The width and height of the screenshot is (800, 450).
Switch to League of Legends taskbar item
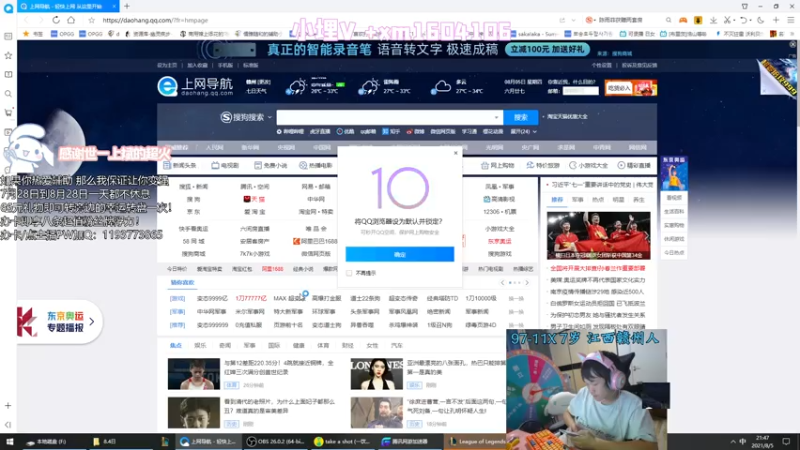click(x=478, y=441)
